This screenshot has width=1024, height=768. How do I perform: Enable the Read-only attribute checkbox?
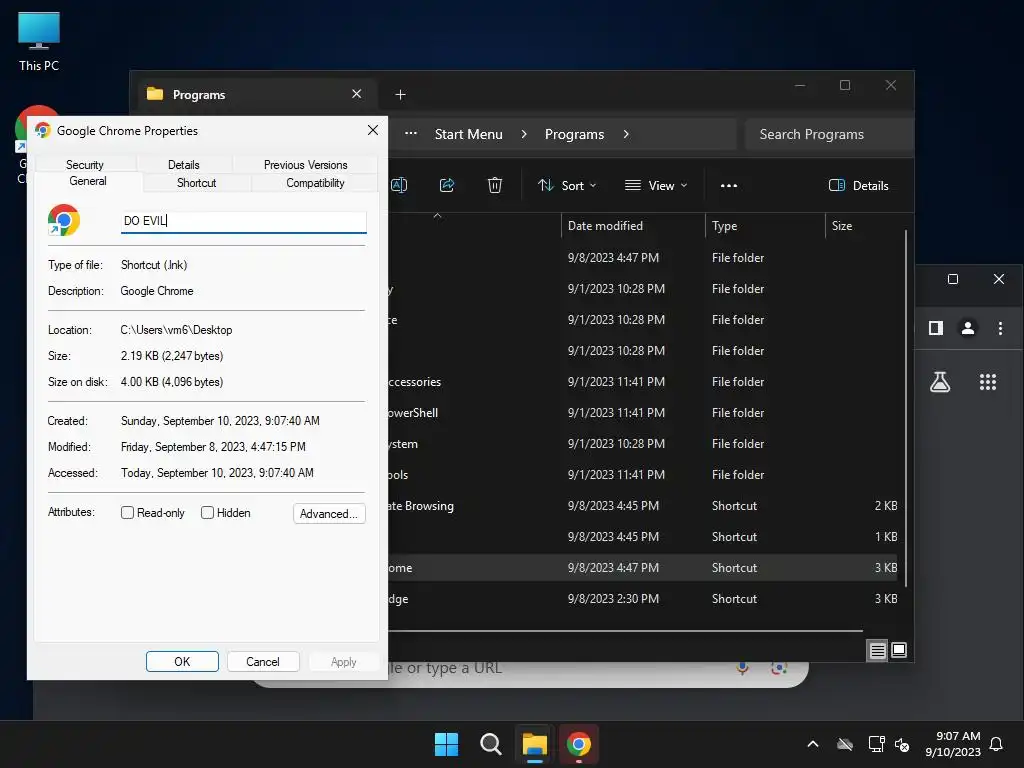[x=127, y=513]
